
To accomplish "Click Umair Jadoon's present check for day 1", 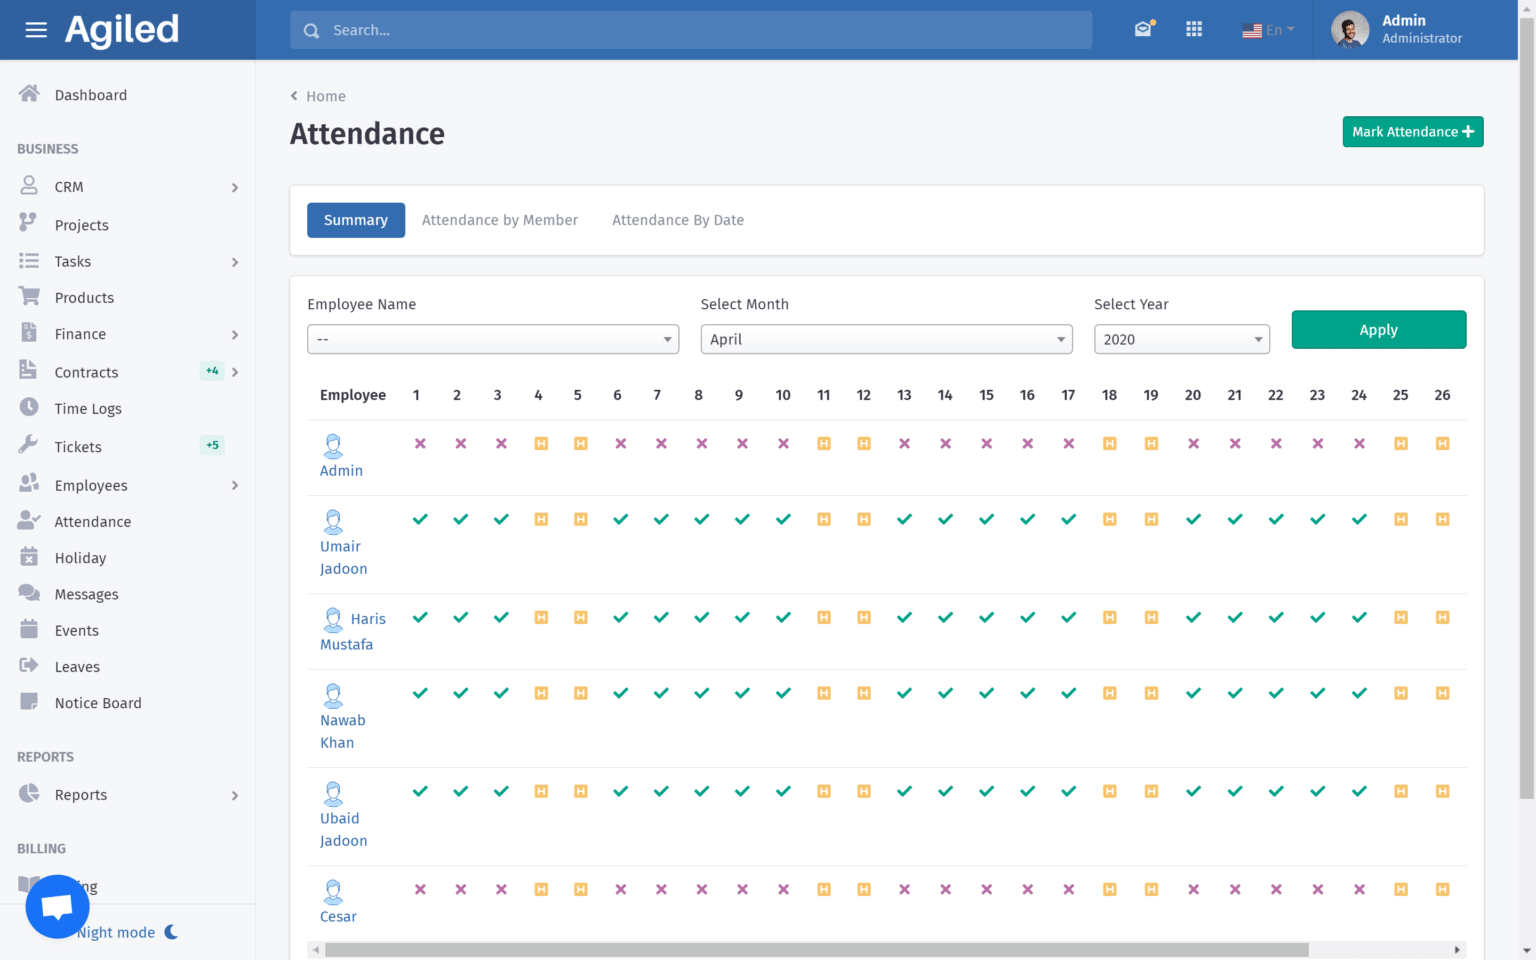I will pos(420,519).
